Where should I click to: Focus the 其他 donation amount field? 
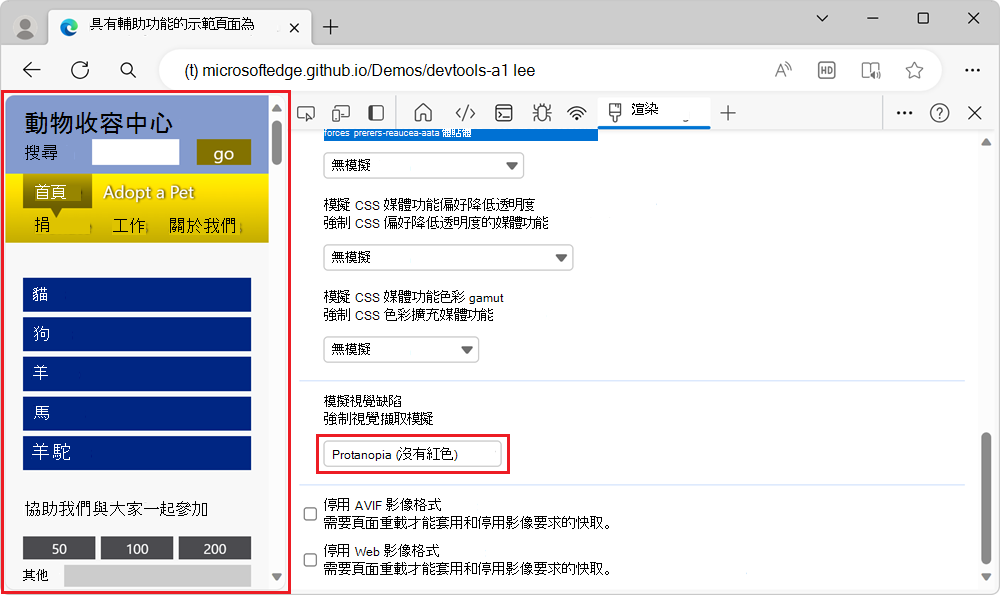[x=157, y=575]
